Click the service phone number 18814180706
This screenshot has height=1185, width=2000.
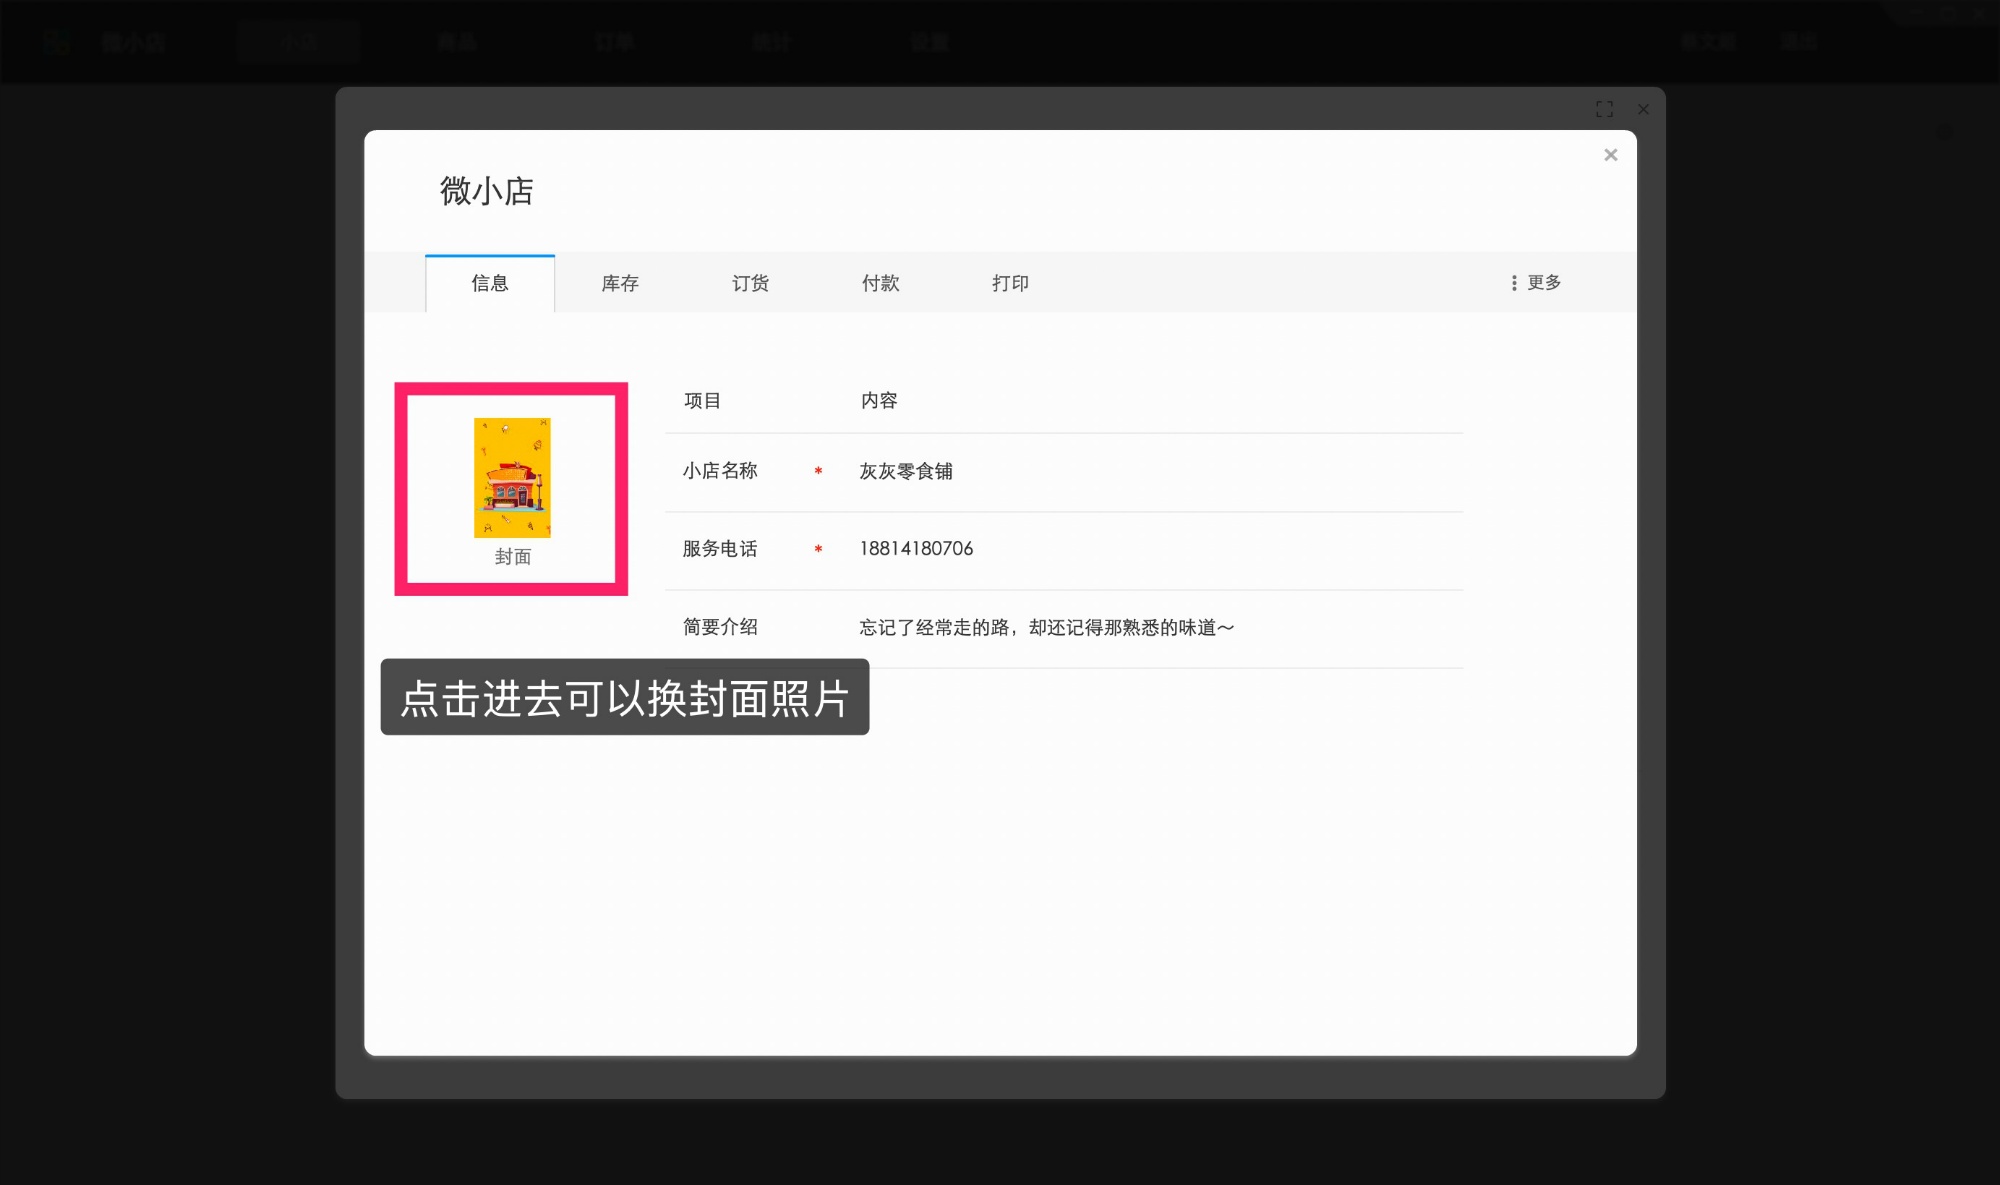click(915, 548)
